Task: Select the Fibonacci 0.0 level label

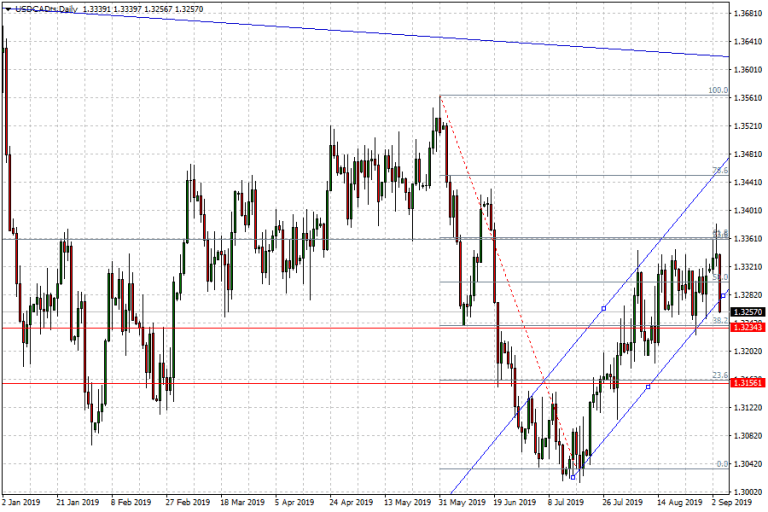Action: [x=721, y=464]
